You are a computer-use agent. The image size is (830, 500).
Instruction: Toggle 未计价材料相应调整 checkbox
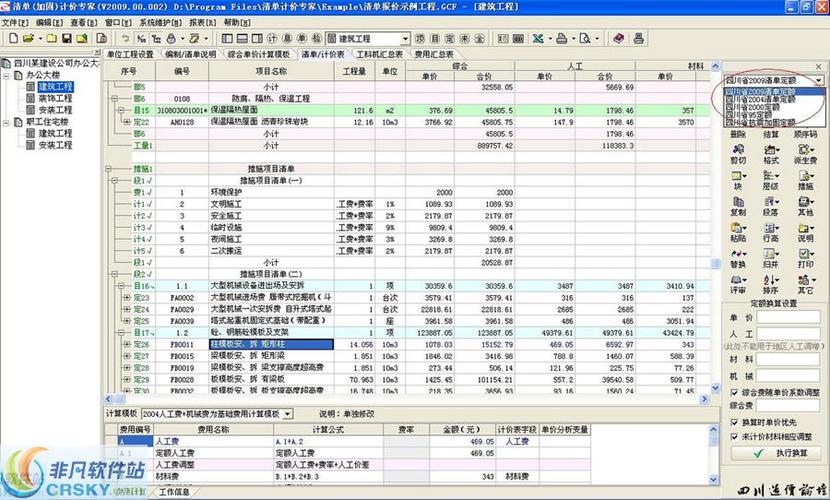[x=734, y=437]
